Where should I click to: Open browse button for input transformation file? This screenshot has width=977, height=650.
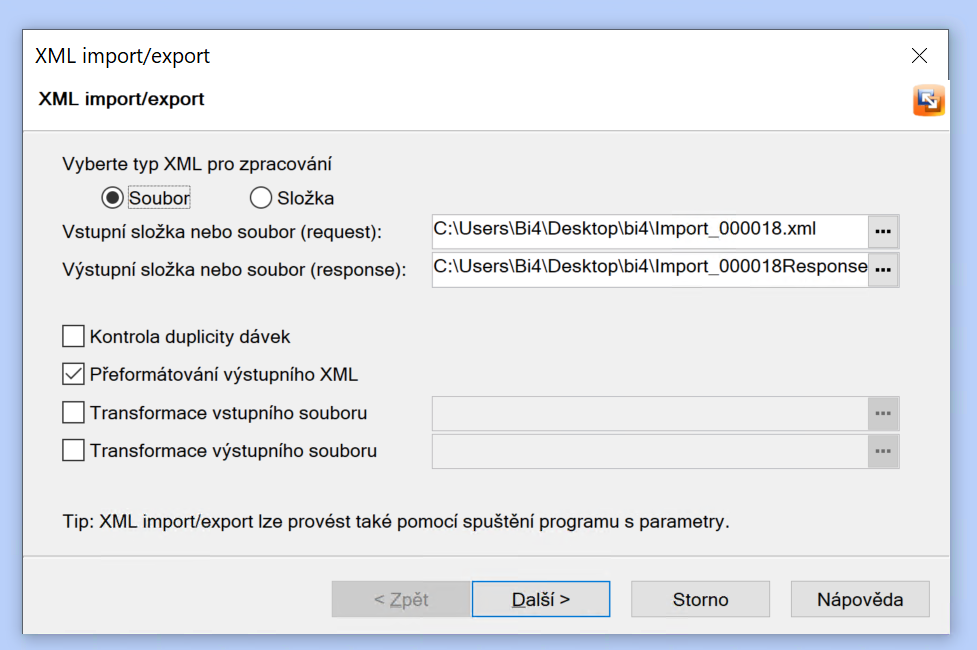click(x=882, y=413)
